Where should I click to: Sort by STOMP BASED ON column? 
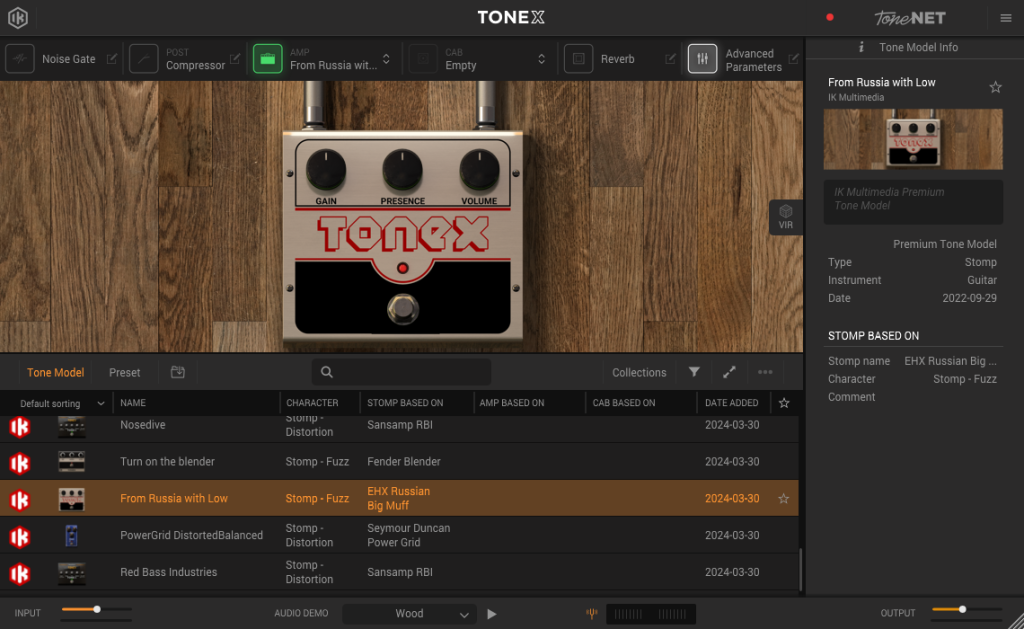(405, 403)
